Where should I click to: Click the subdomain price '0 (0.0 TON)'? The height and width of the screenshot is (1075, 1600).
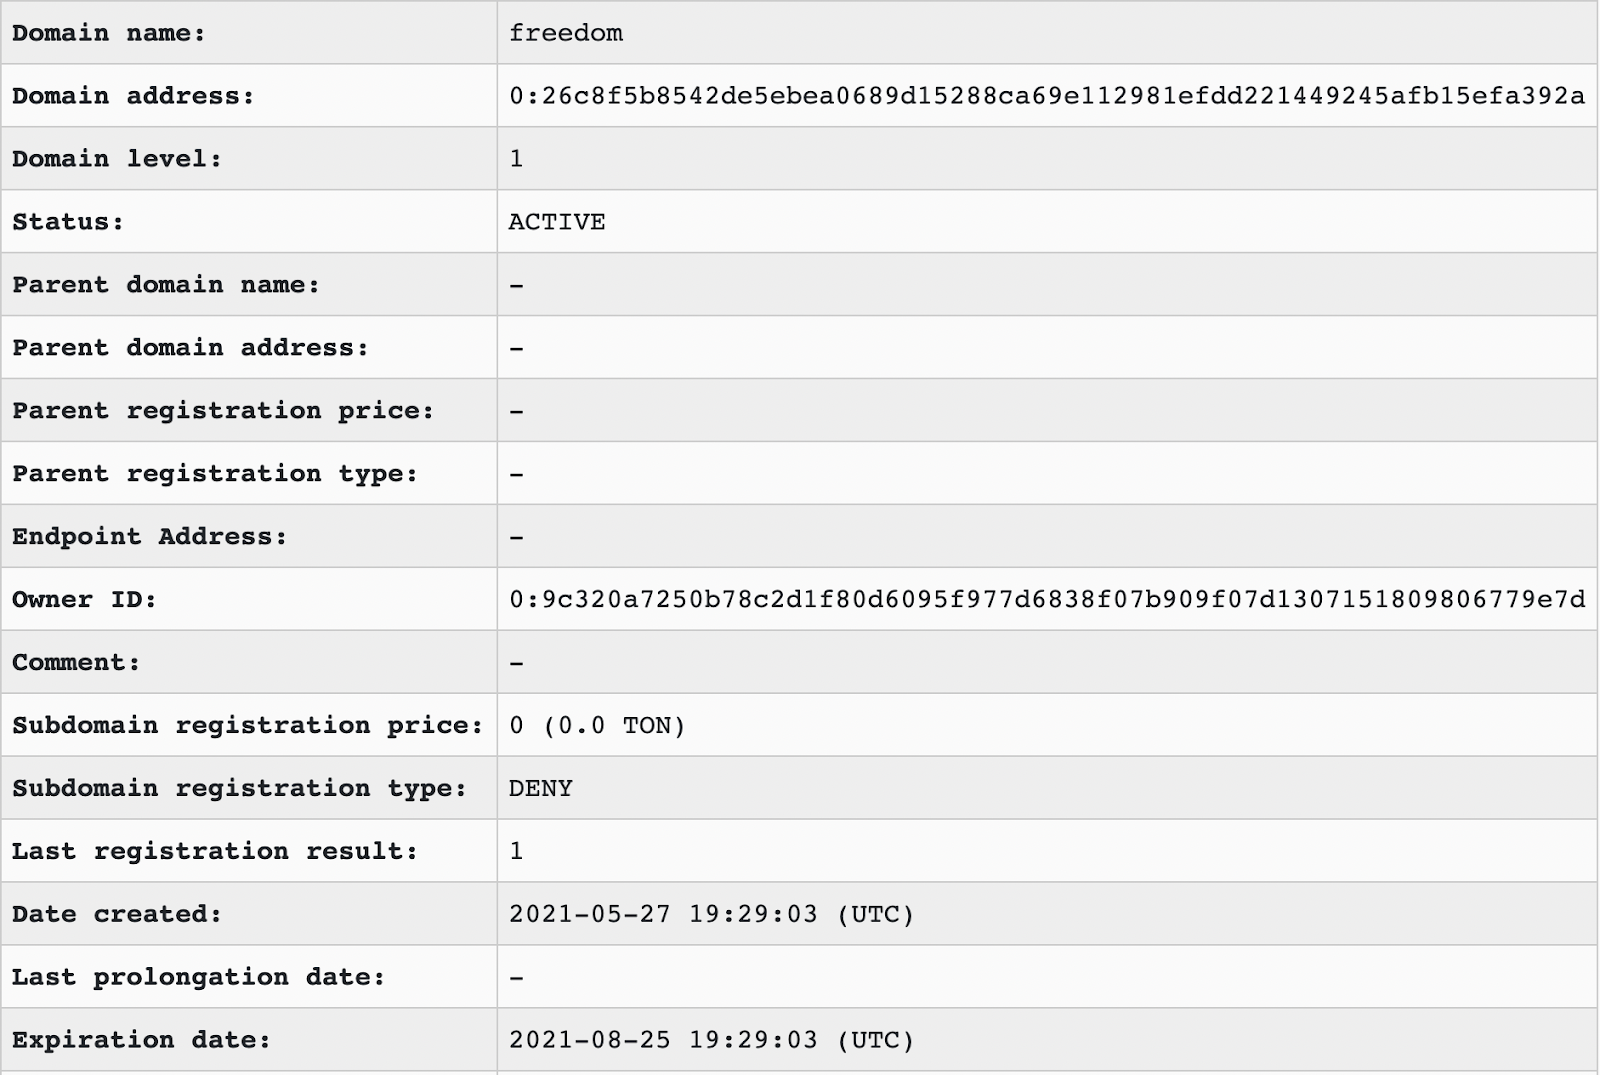pyautogui.click(x=598, y=725)
